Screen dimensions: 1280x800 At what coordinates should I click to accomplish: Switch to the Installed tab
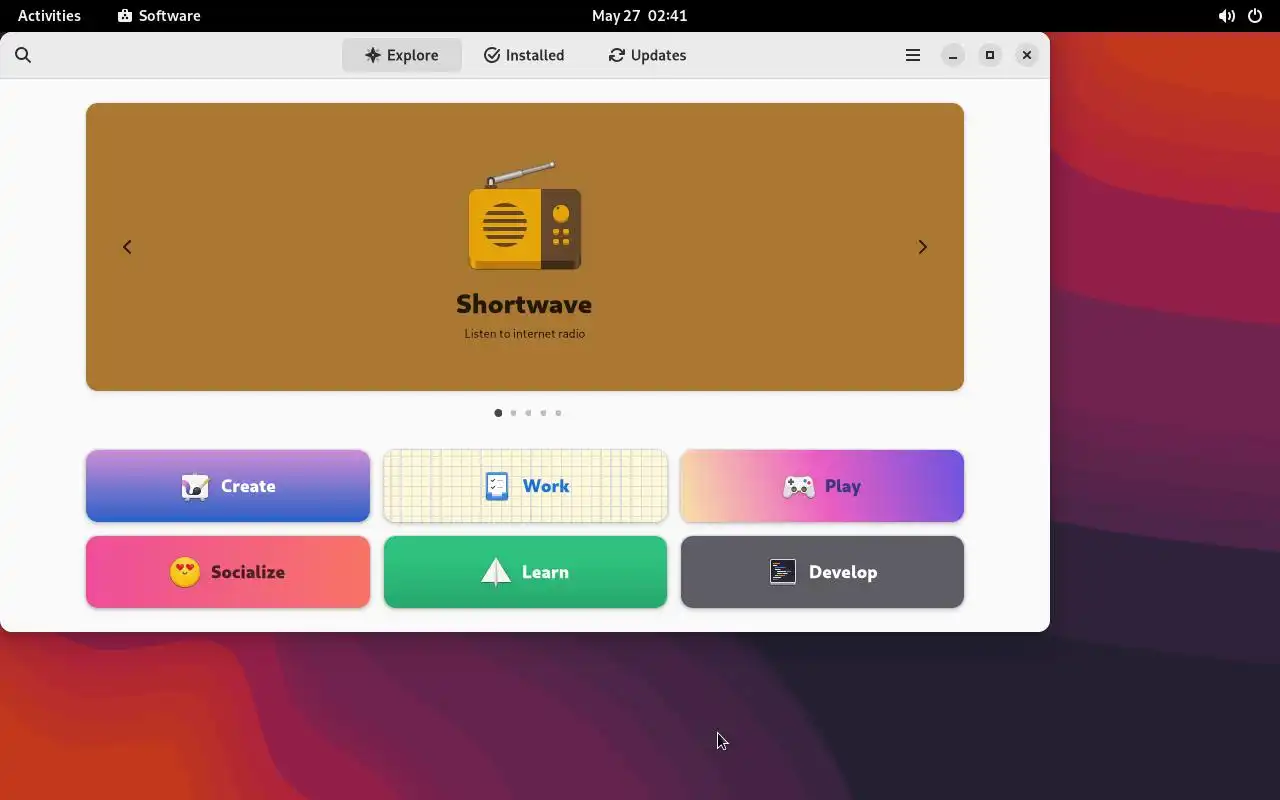coord(524,55)
